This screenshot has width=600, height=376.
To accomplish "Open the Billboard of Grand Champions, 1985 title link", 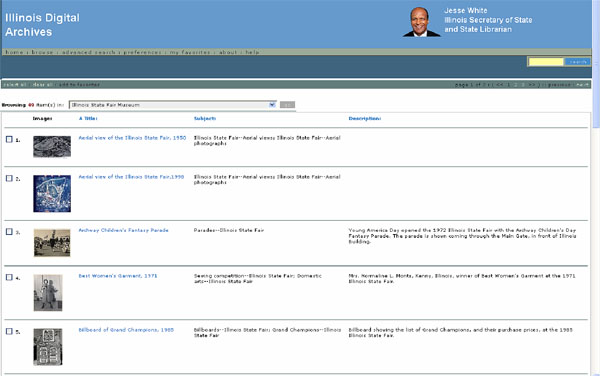I will pyautogui.click(x=126, y=329).
